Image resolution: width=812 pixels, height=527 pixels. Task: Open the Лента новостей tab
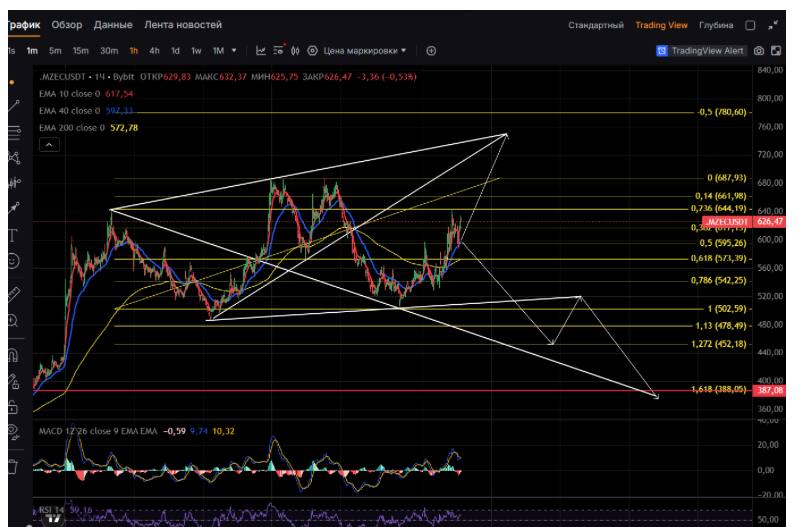pyautogui.click(x=183, y=25)
